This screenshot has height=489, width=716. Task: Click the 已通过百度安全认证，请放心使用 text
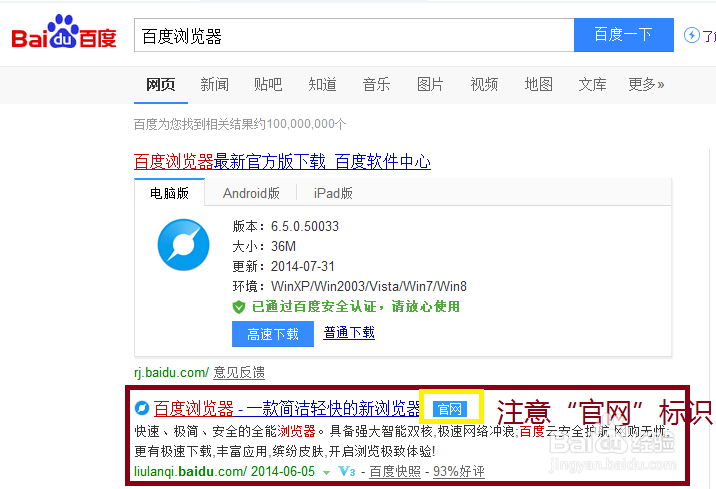point(355,306)
